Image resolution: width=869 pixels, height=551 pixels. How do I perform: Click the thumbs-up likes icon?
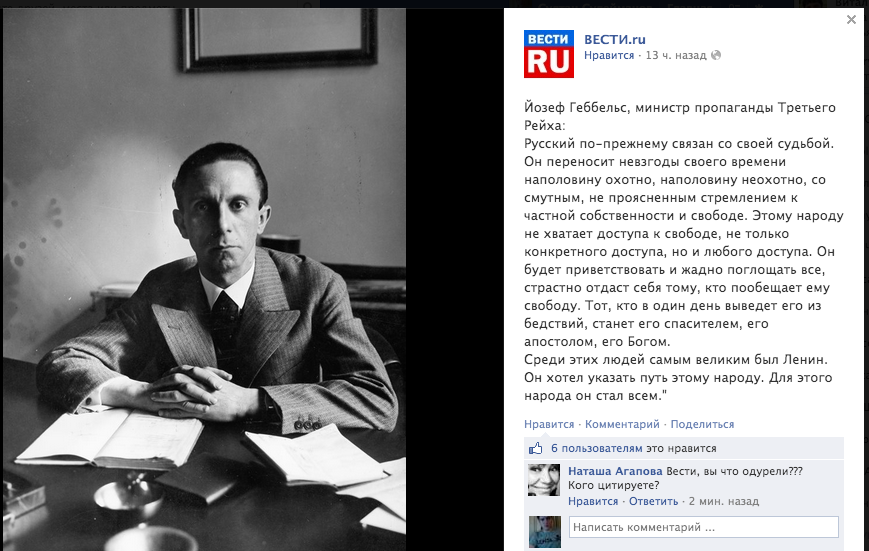pyautogui.click(x=535, y=448)
